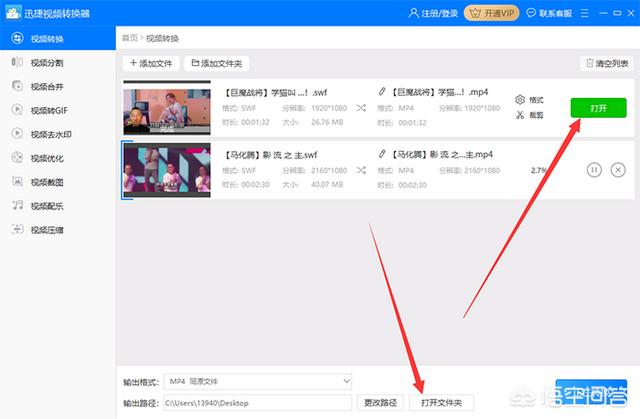The height and width of the screenshot is (419, 640).
Task: Pause the 马化腾 video conversion
Action: click(x=594, y=170)
